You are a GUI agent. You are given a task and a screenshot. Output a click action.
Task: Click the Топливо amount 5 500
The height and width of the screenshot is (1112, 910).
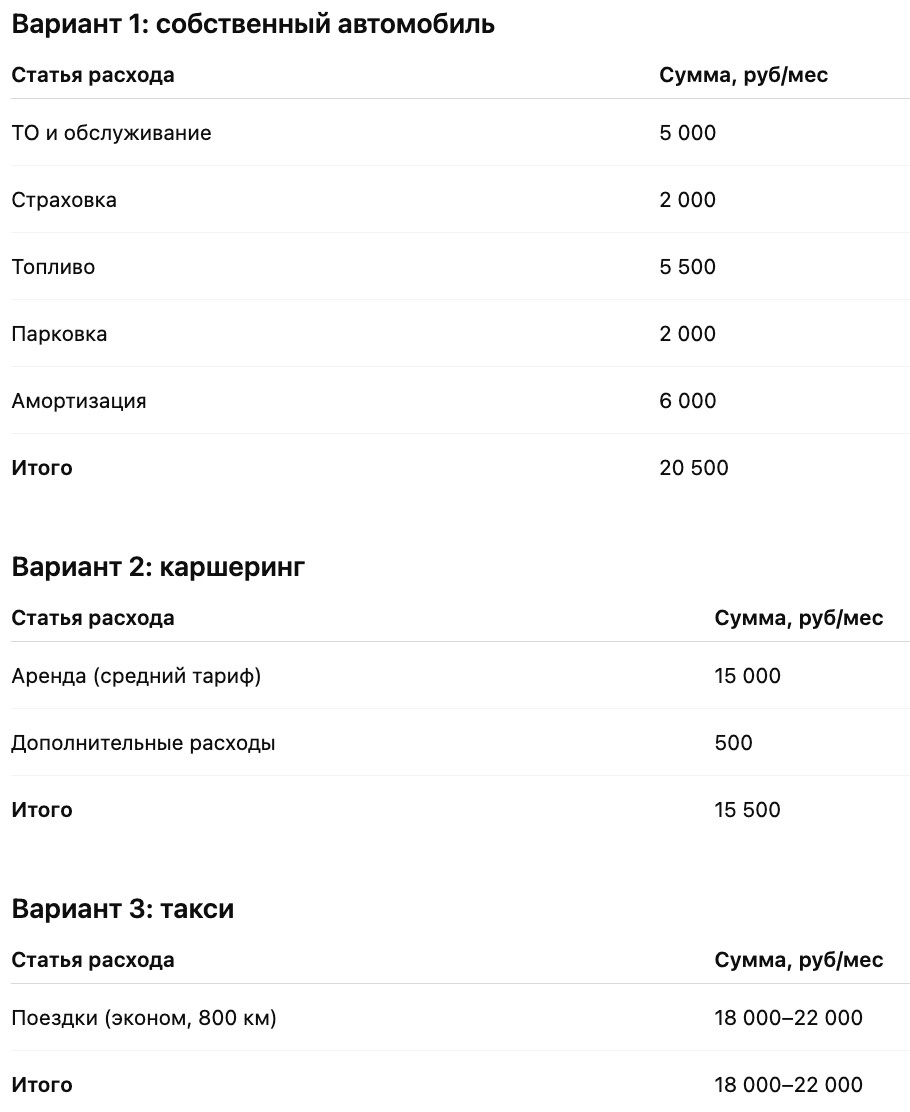(687, 267)
